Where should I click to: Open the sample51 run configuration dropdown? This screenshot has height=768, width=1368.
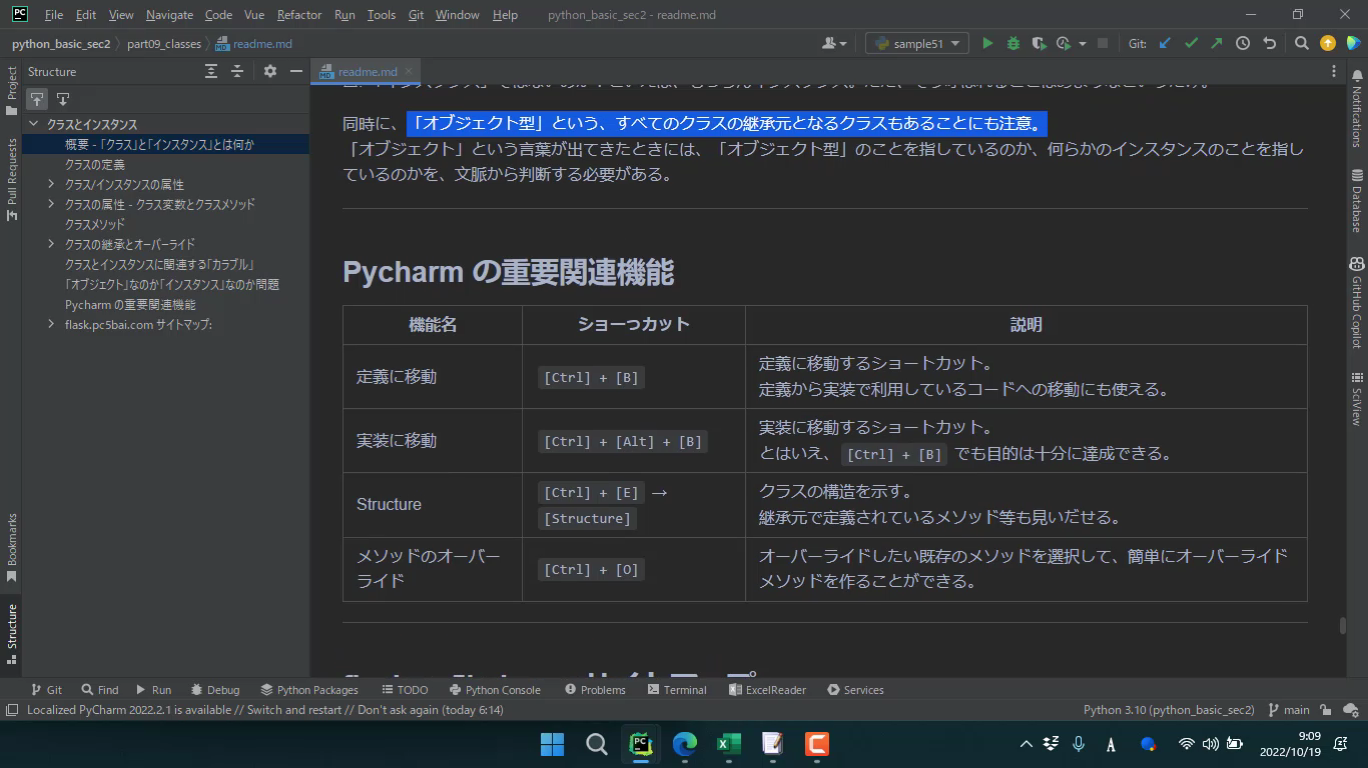[917, 43]
